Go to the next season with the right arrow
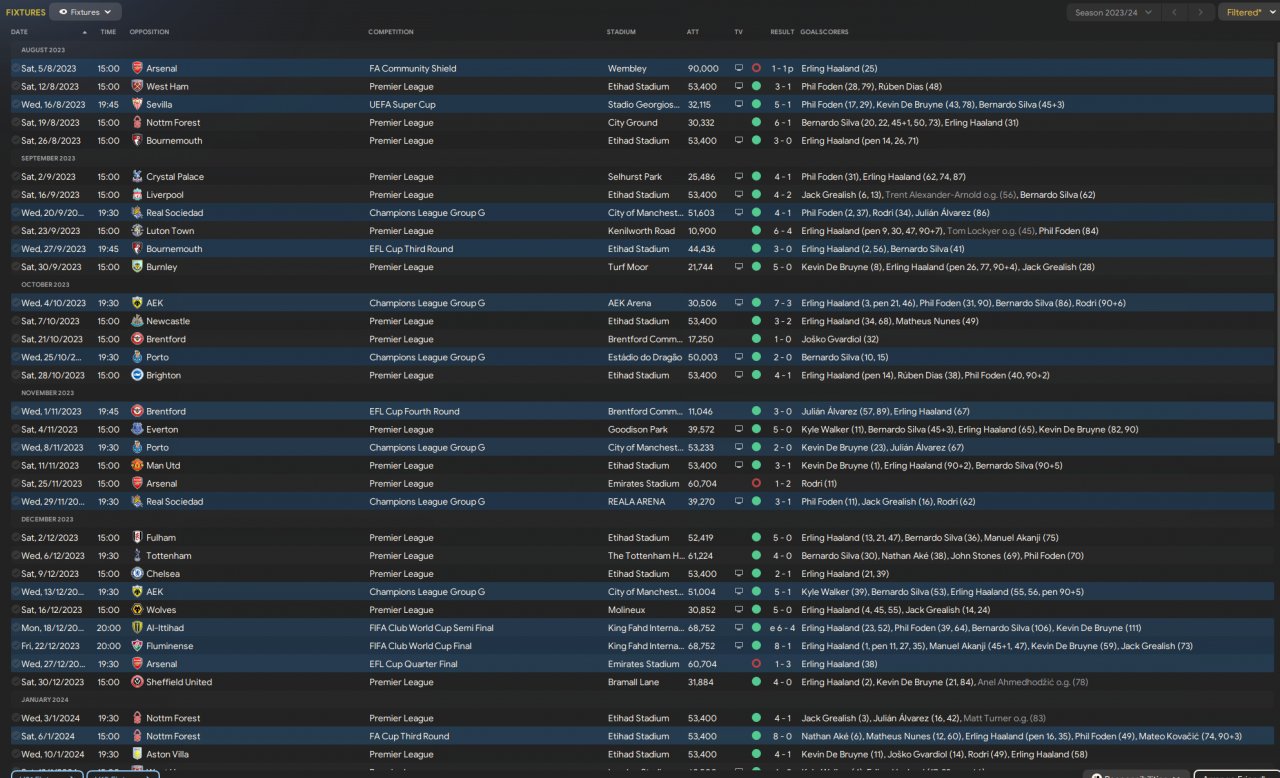 point(1201,12)
